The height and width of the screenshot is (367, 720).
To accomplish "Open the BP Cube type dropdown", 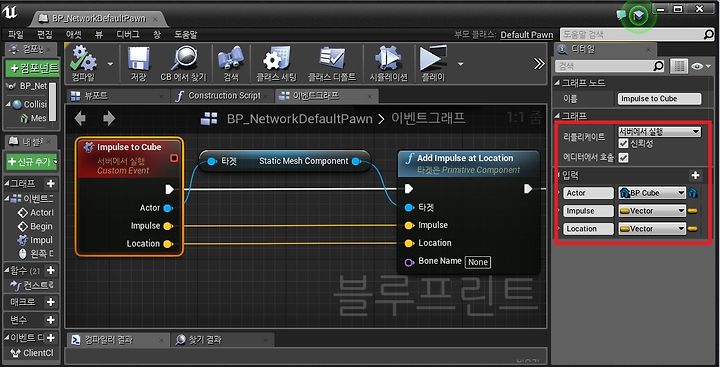I will click(x=652, y=193).
